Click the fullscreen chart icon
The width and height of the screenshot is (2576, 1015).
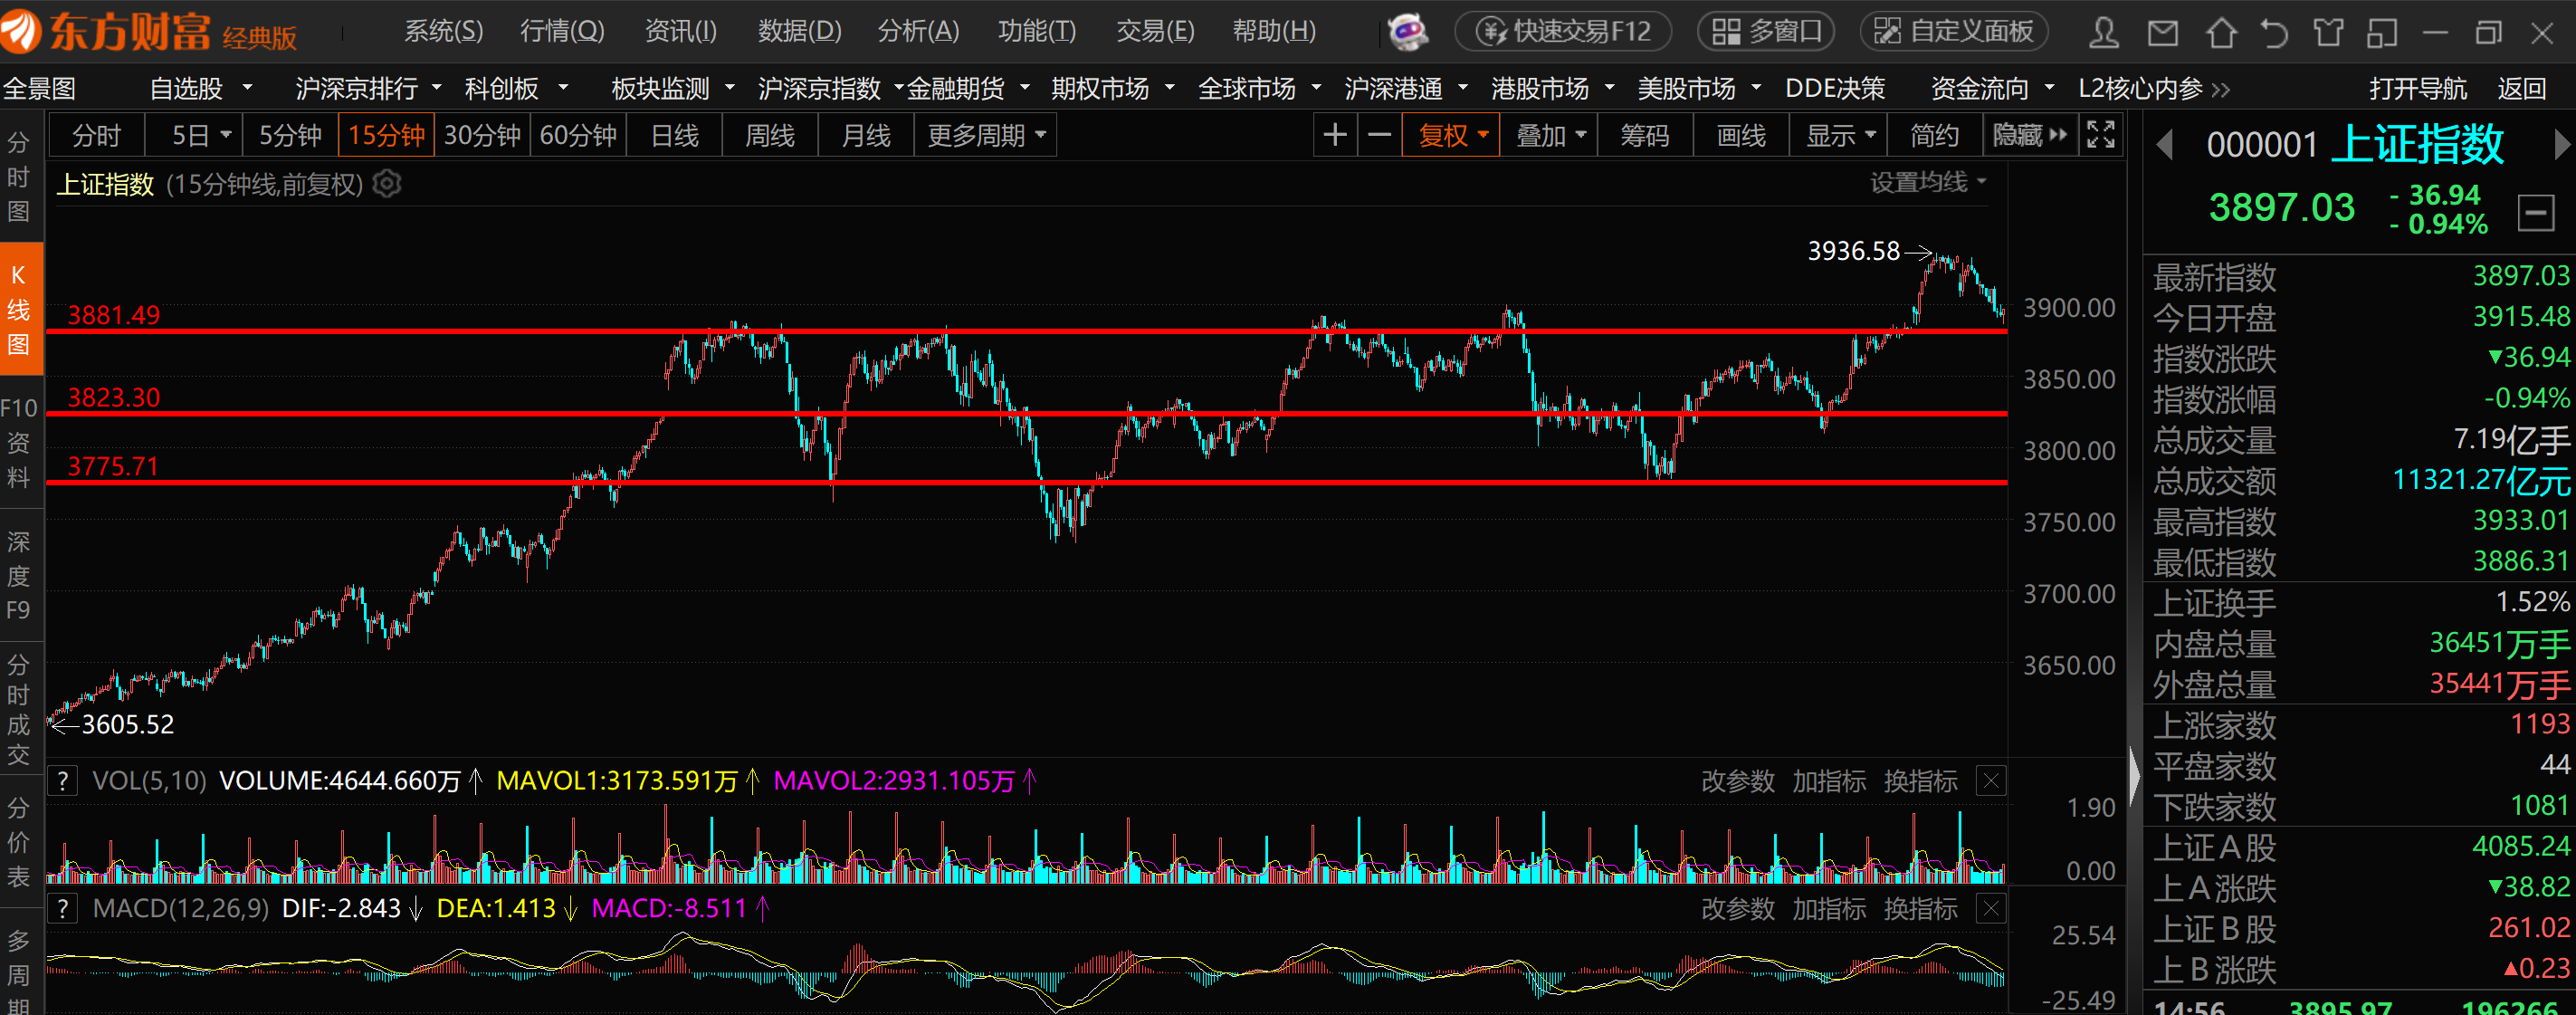2100,135
